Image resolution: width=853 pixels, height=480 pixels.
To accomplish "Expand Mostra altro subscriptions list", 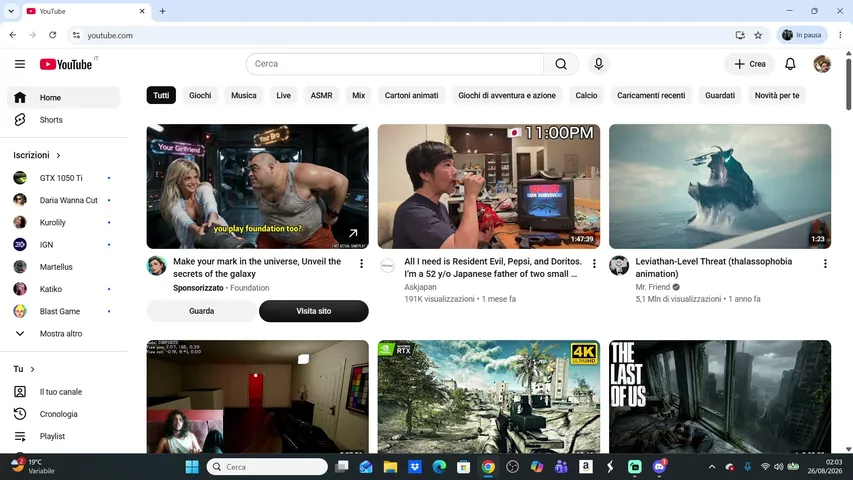I will (x=64, y=334).
